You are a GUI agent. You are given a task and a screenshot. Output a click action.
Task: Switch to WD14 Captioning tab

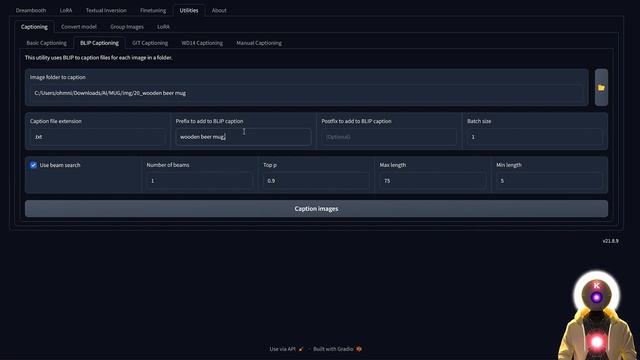pos(202,43)
